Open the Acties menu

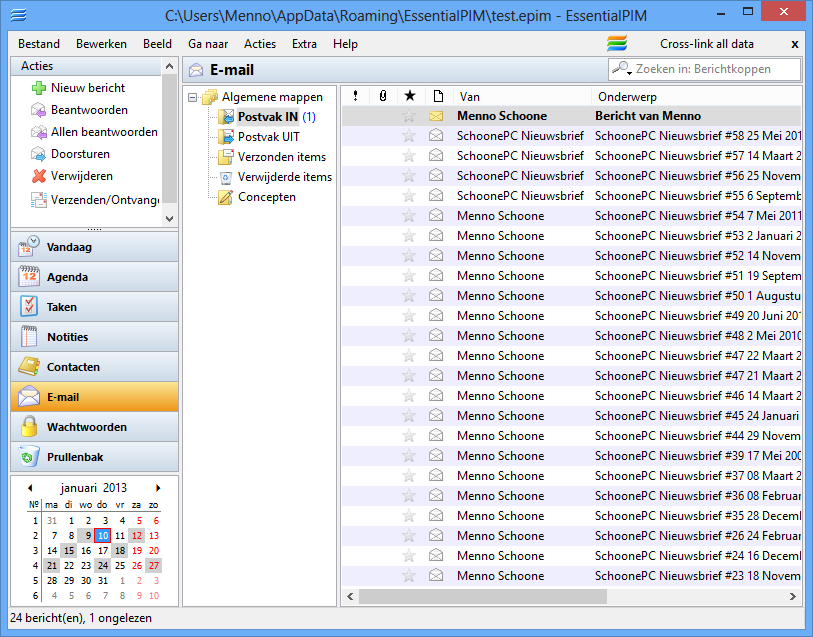pos(260,44)
